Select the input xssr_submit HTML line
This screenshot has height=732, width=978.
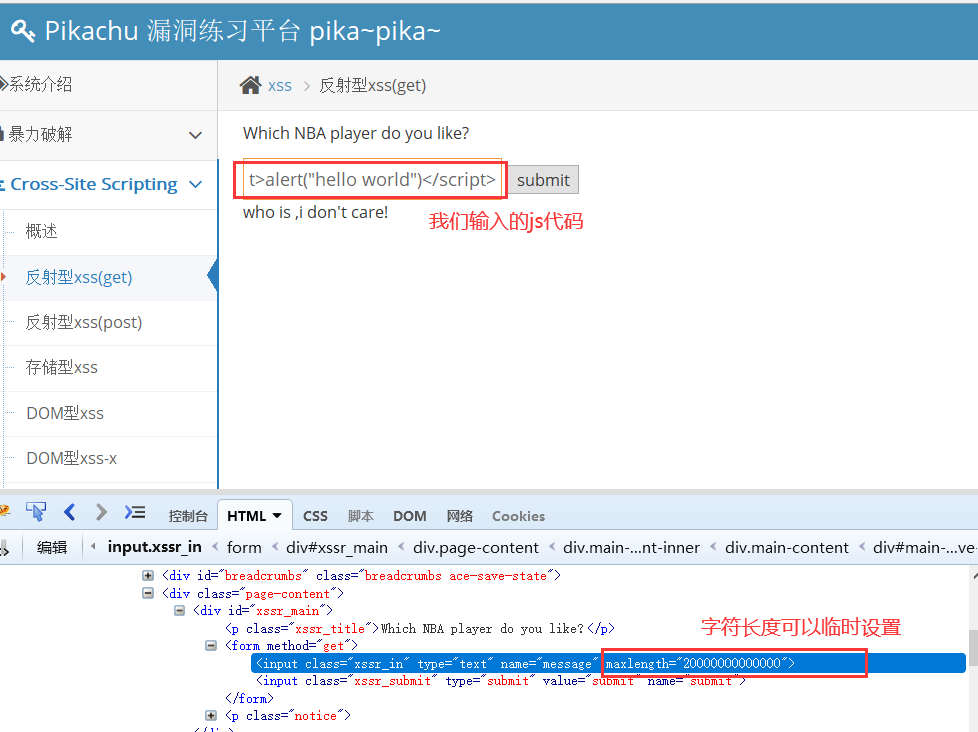tap(501, 681)
